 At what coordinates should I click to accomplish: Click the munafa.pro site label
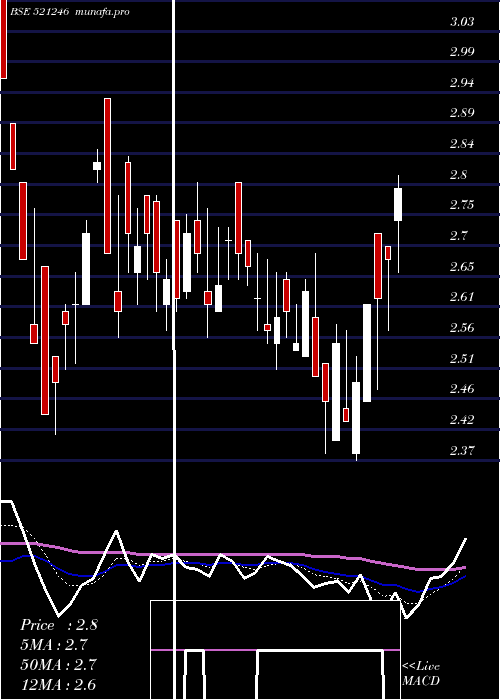[103, 12]
